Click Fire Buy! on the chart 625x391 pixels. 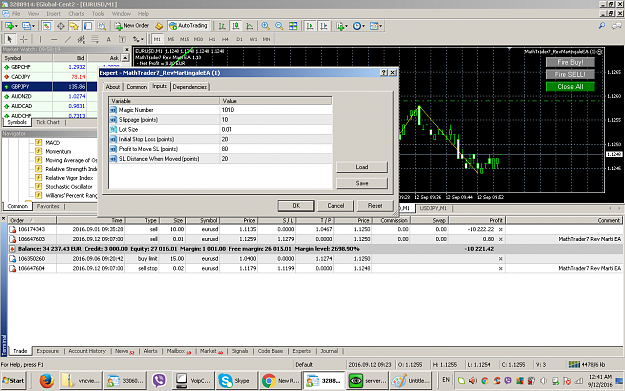coord(570,62)
